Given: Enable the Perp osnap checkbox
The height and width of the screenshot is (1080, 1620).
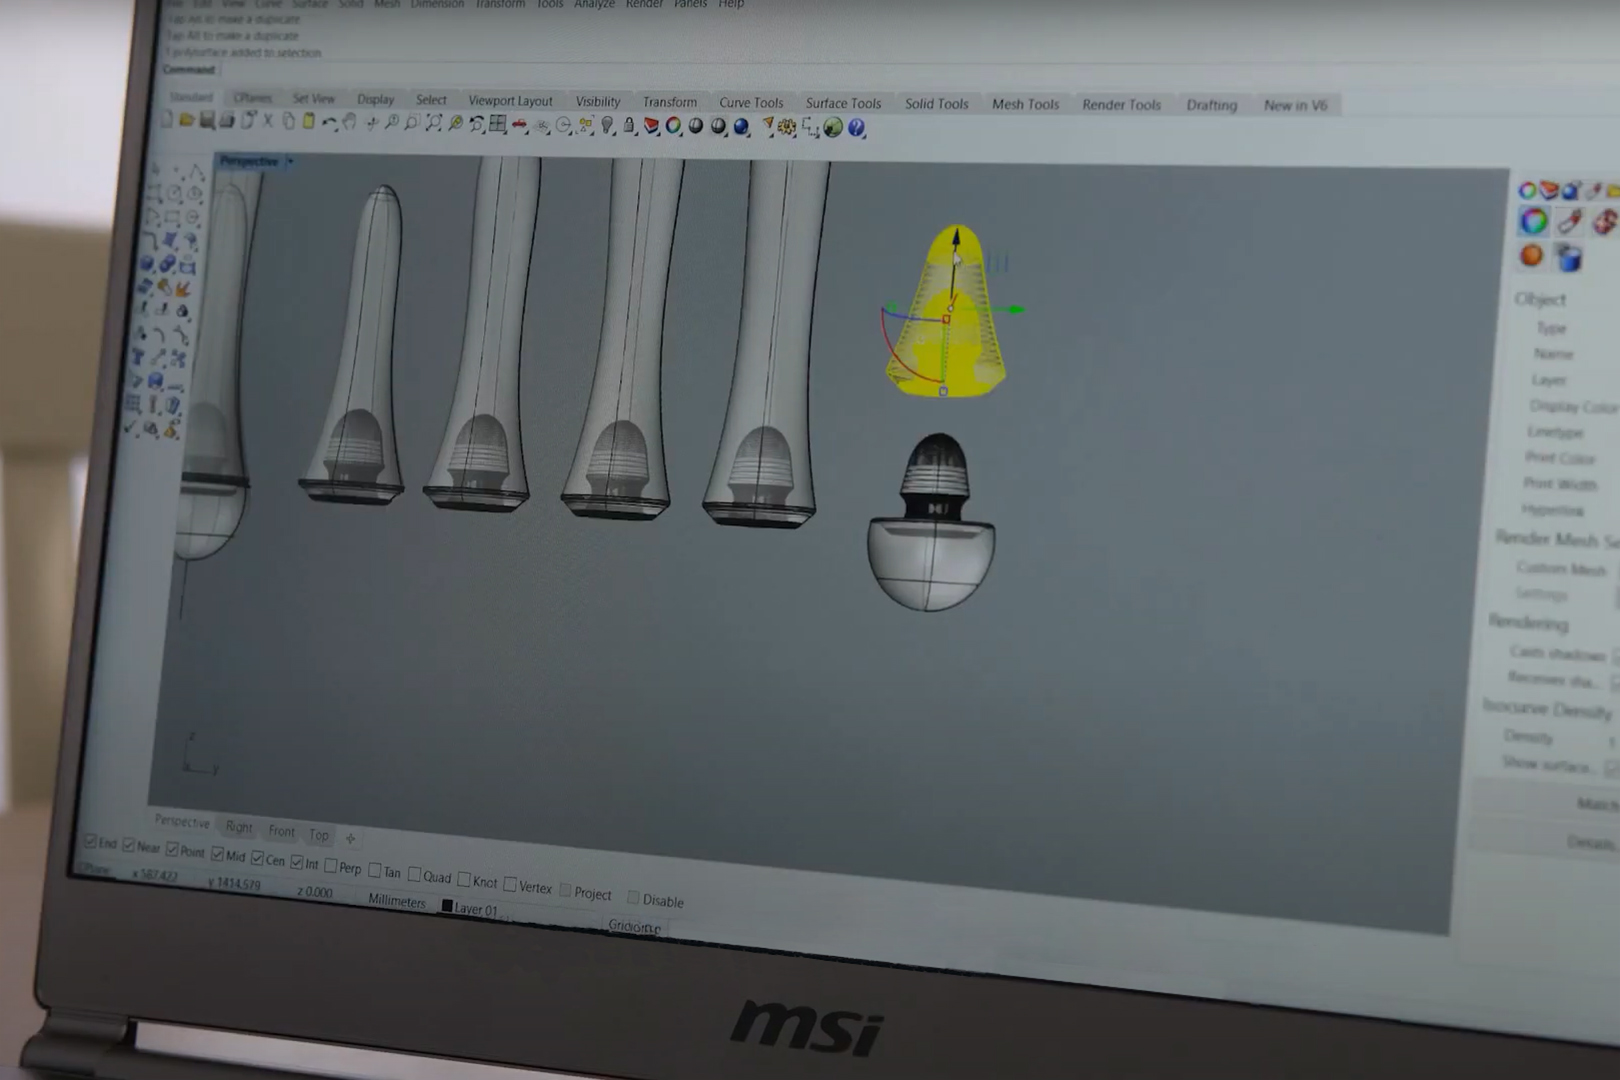Looking at the screenshot, I should click(331, 865).
